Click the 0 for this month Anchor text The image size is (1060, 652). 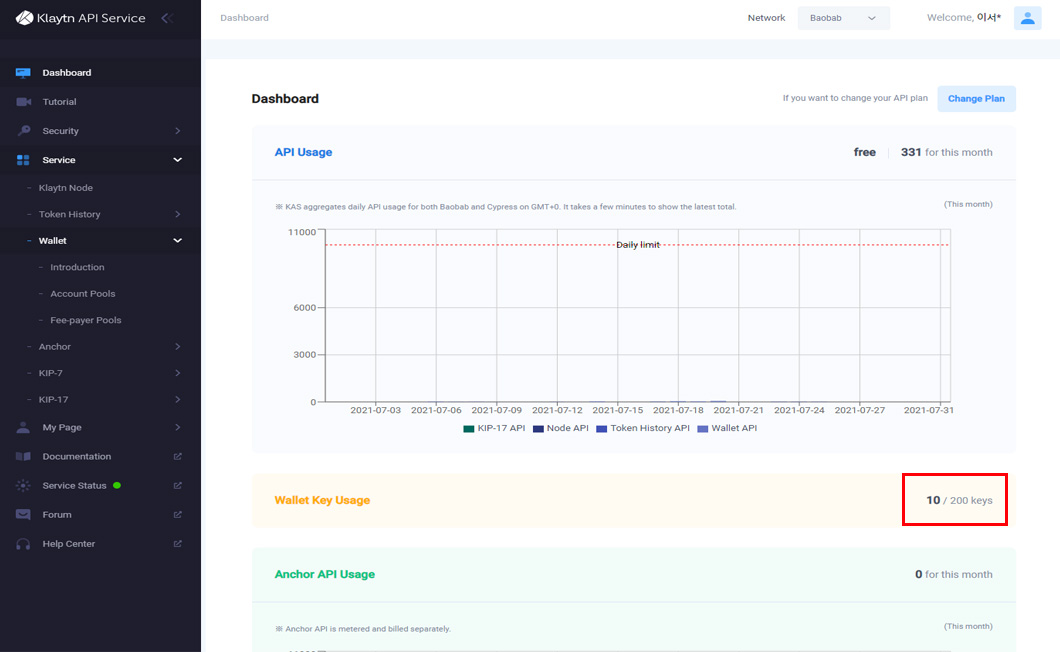[954, 574]
